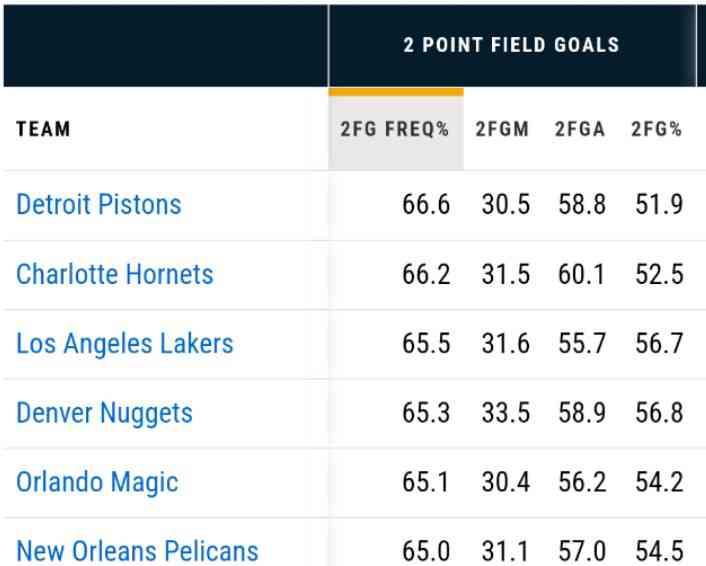Select Detroit Pistons 2FG% value 51.9

(x=659, y=205)
